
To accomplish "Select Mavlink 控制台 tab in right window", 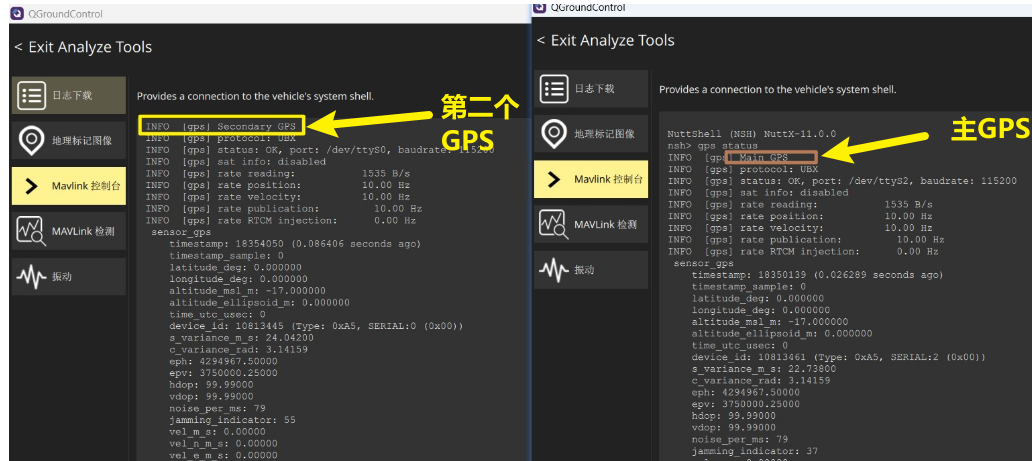I will pyautogui.click(x=591, y=179).
